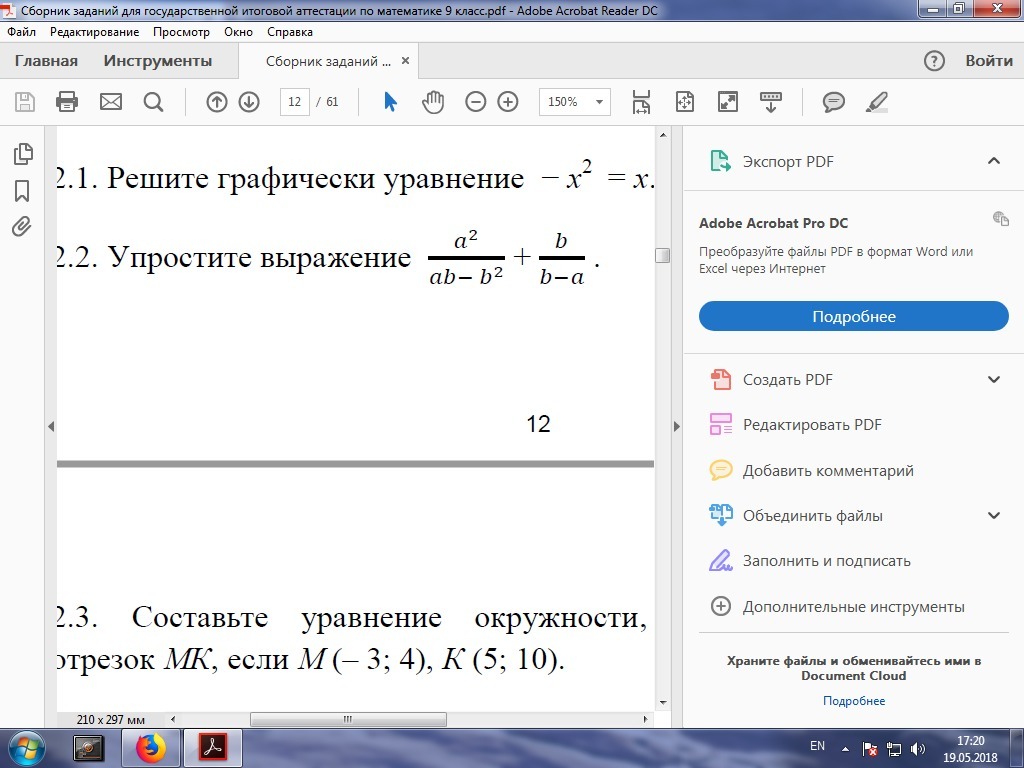Activate the highlight text marker tool

coord(876,102)
